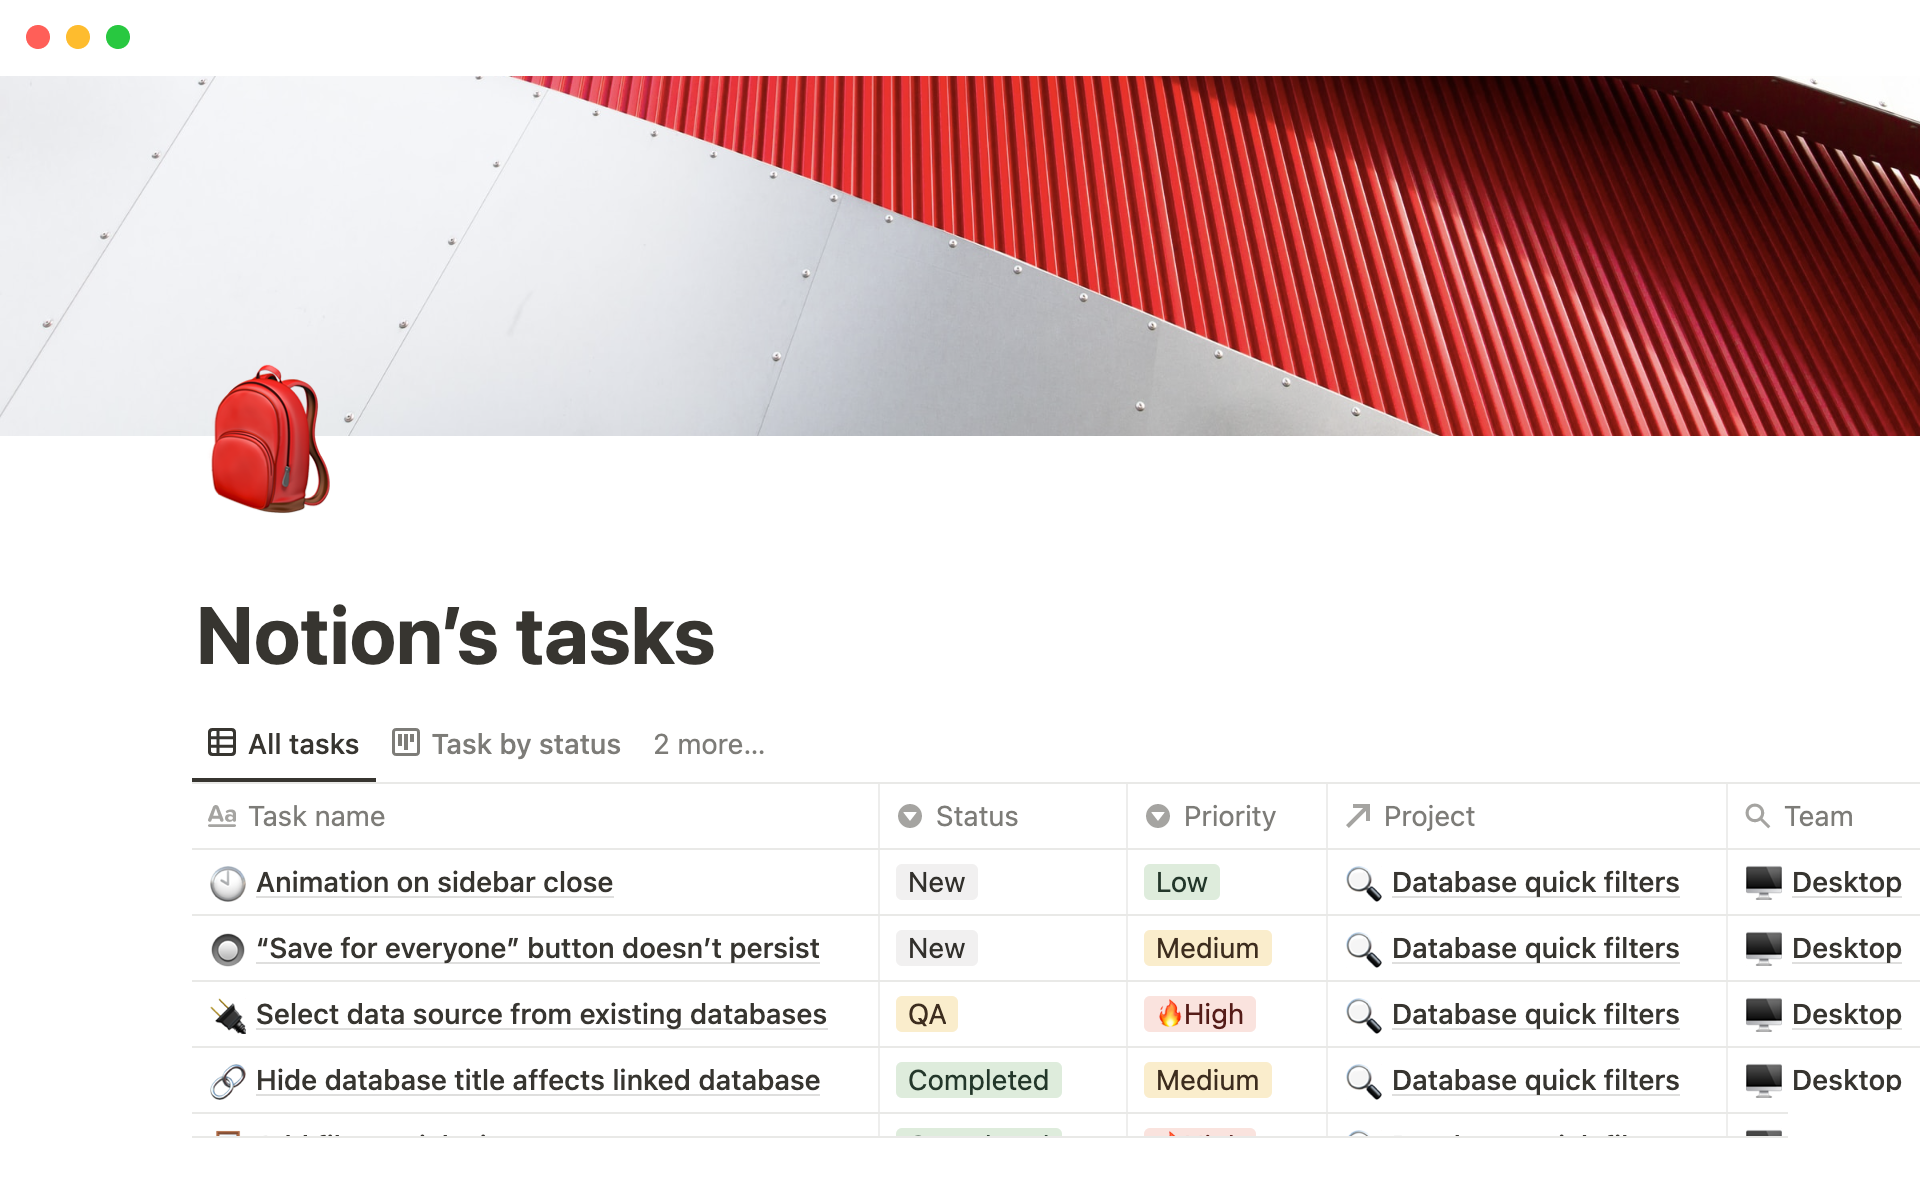Click the Project column header icon
The height and width of the screenshot is (1200, 1920).
point(1357,816)
